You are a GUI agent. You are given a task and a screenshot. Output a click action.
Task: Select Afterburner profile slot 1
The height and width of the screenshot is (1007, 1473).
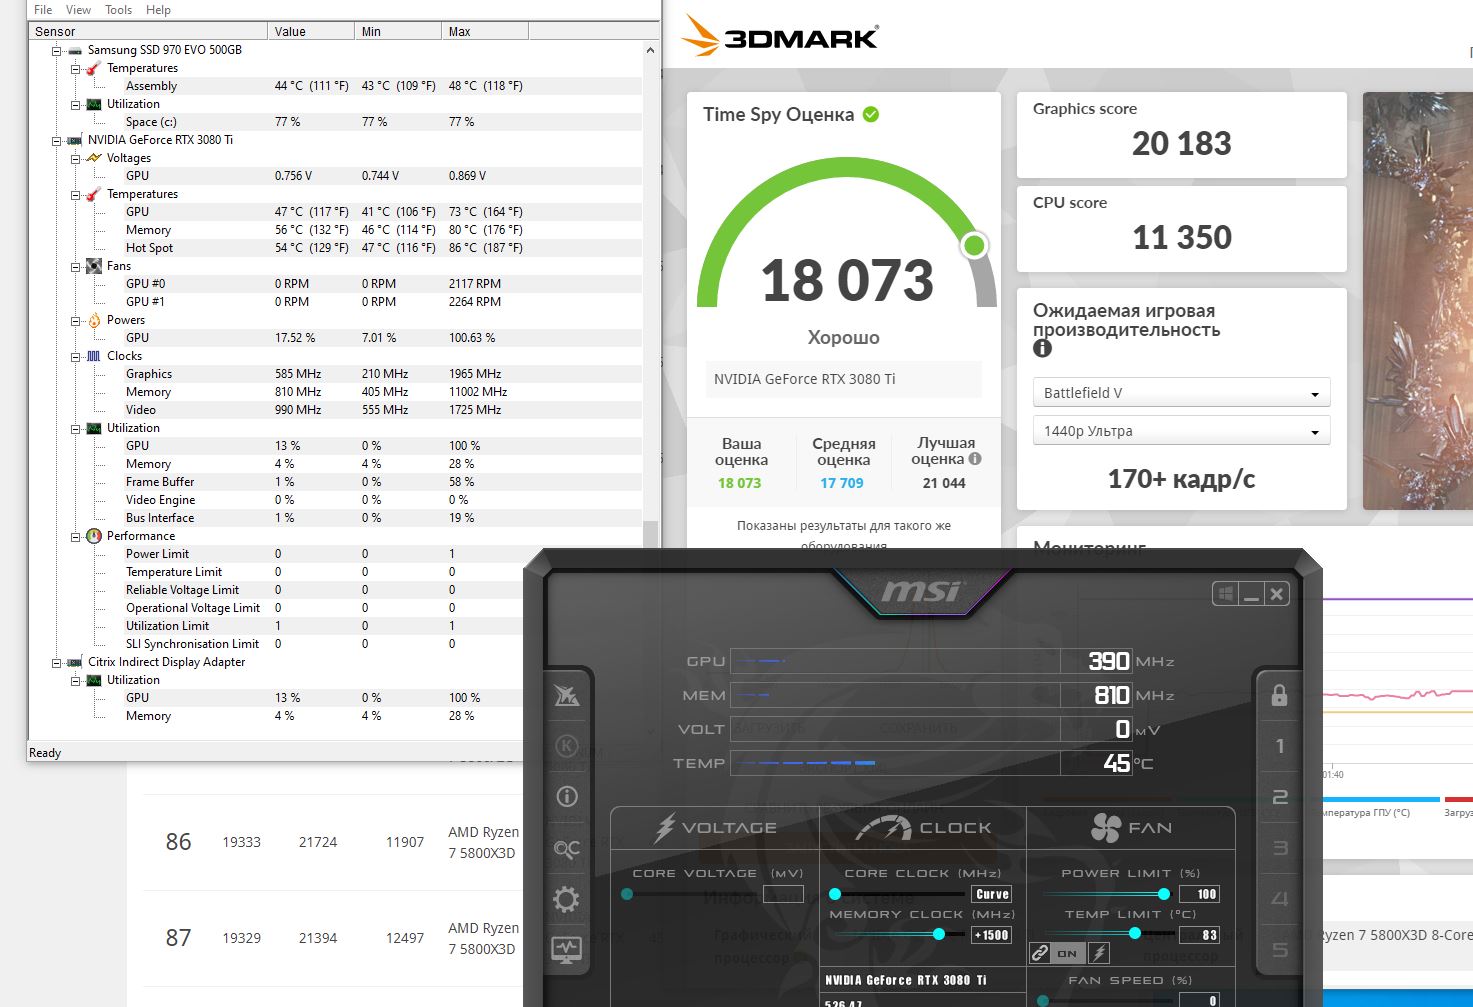1279,746
